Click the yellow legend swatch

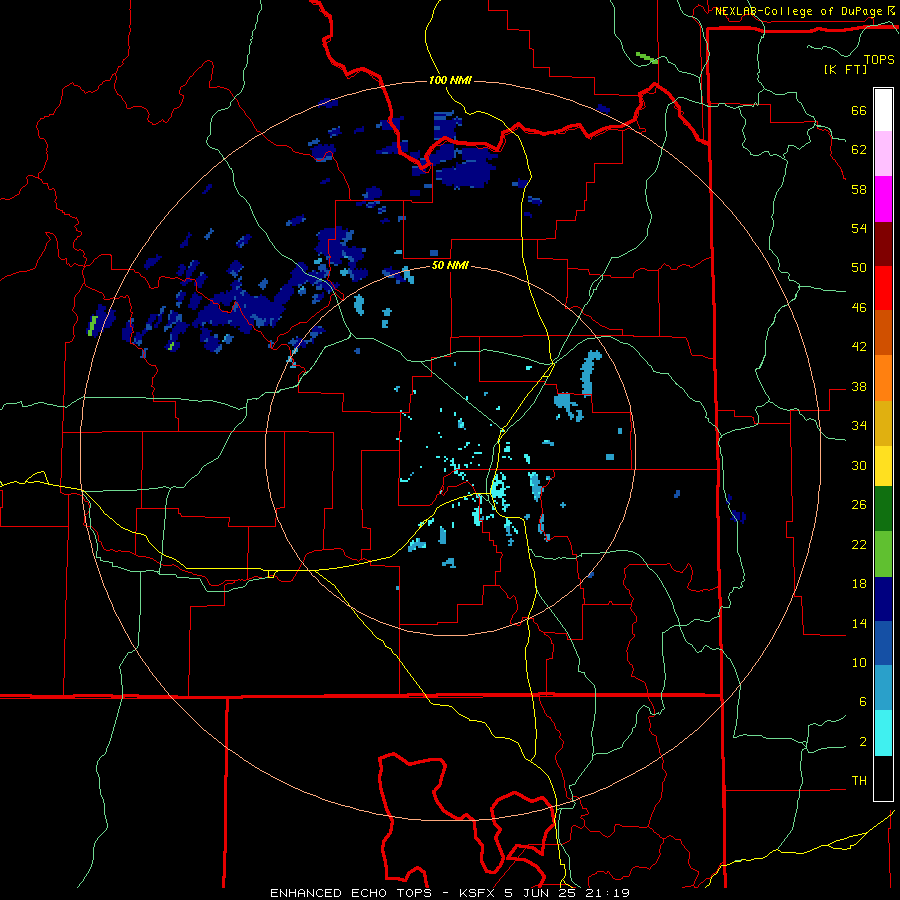pyautogui.click(x=883, y=465)
